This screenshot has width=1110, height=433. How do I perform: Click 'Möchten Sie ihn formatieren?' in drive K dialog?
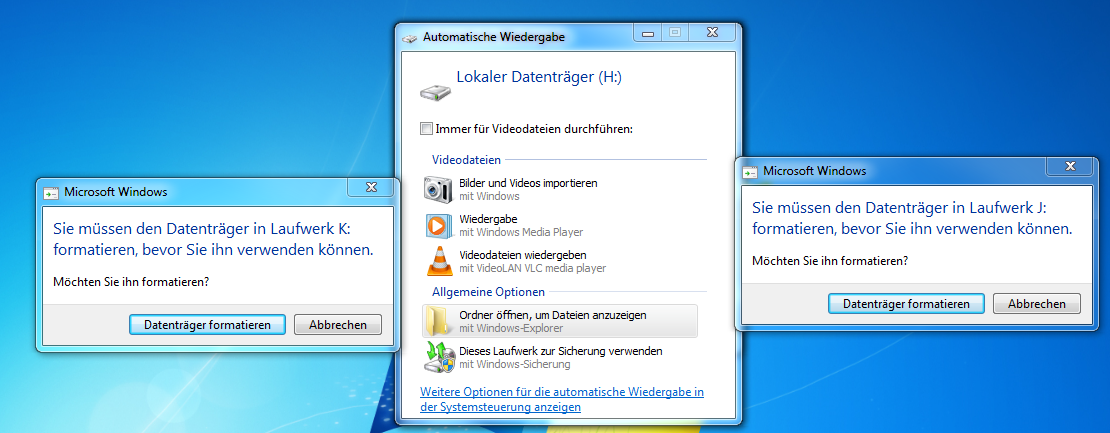click(132, 282)
